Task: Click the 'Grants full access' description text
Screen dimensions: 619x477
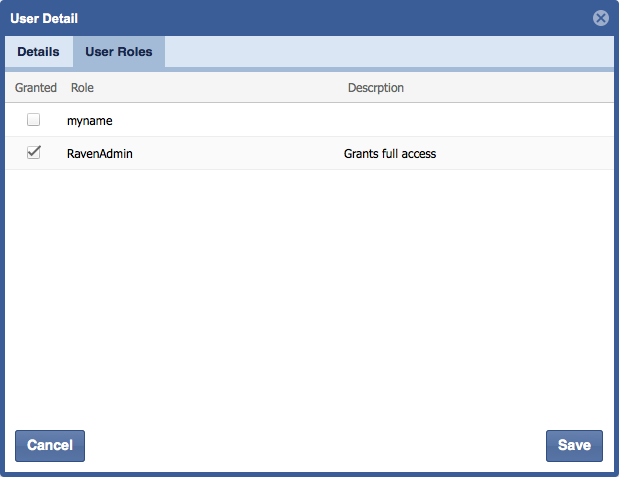Action: click(x=390, y=154)
